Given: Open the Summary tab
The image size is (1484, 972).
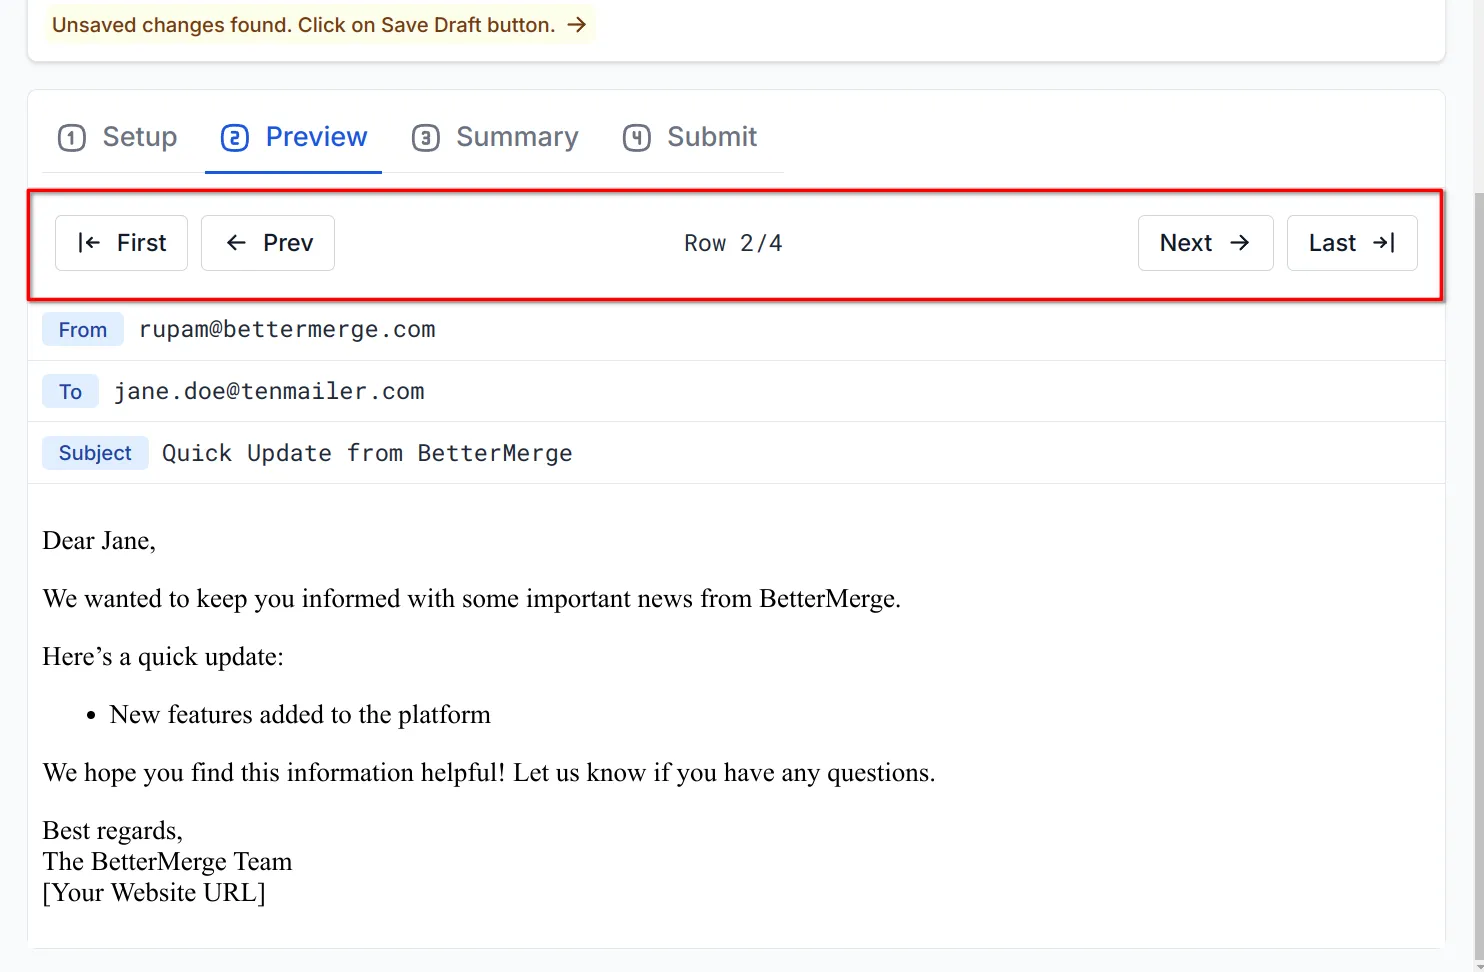Looking at the screenshot, I should point(518,137).
